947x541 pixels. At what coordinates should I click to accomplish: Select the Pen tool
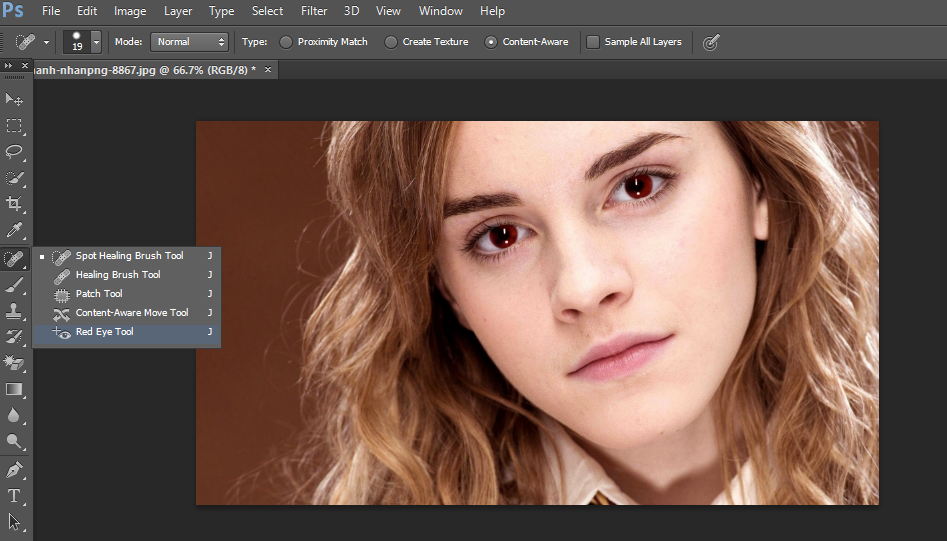[x=14, y=469]
